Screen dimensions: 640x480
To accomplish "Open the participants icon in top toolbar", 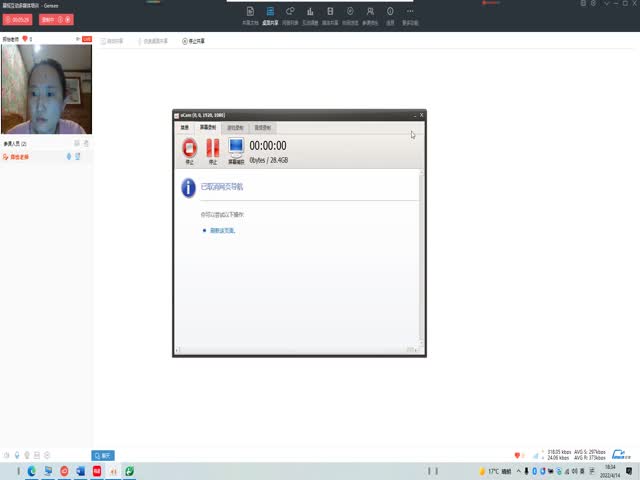I will pyautogui.click(x=370, y=14).
